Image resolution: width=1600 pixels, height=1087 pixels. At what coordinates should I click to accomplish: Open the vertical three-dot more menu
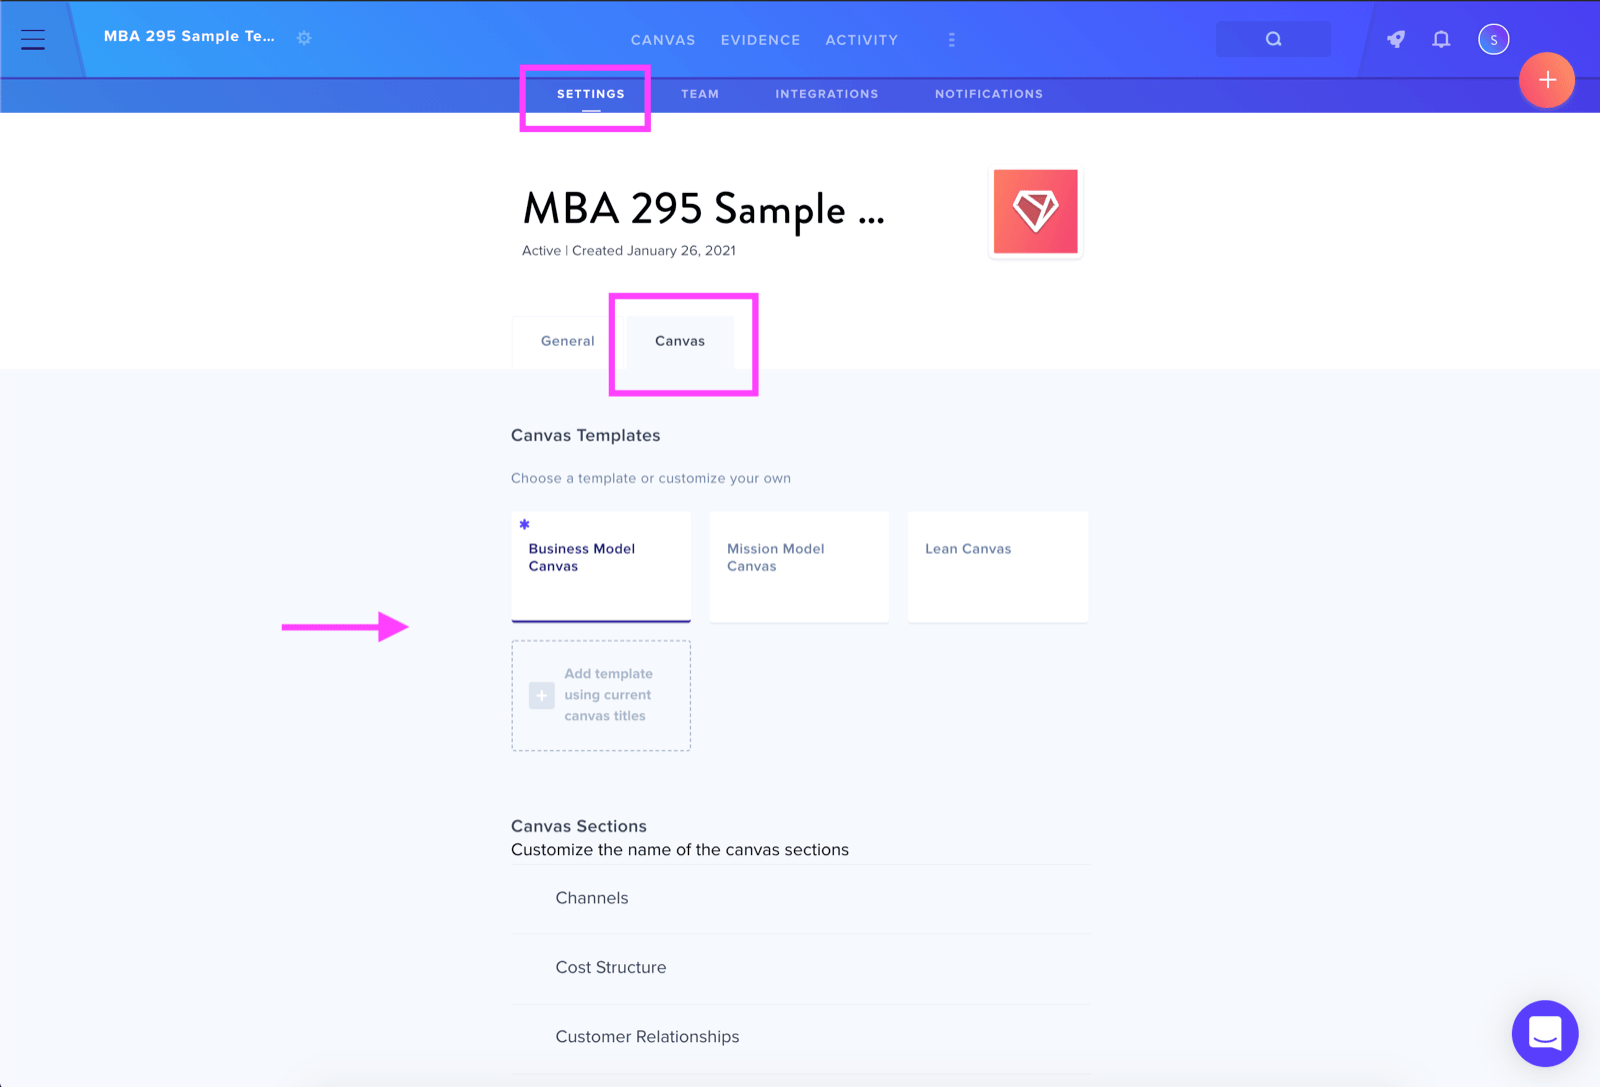point(951,40)
